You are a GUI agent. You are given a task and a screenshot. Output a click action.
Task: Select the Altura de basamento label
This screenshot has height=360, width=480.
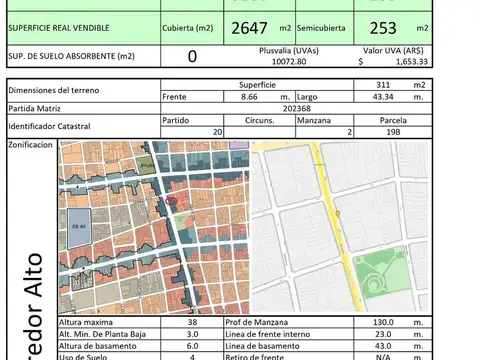click(98, 346)
